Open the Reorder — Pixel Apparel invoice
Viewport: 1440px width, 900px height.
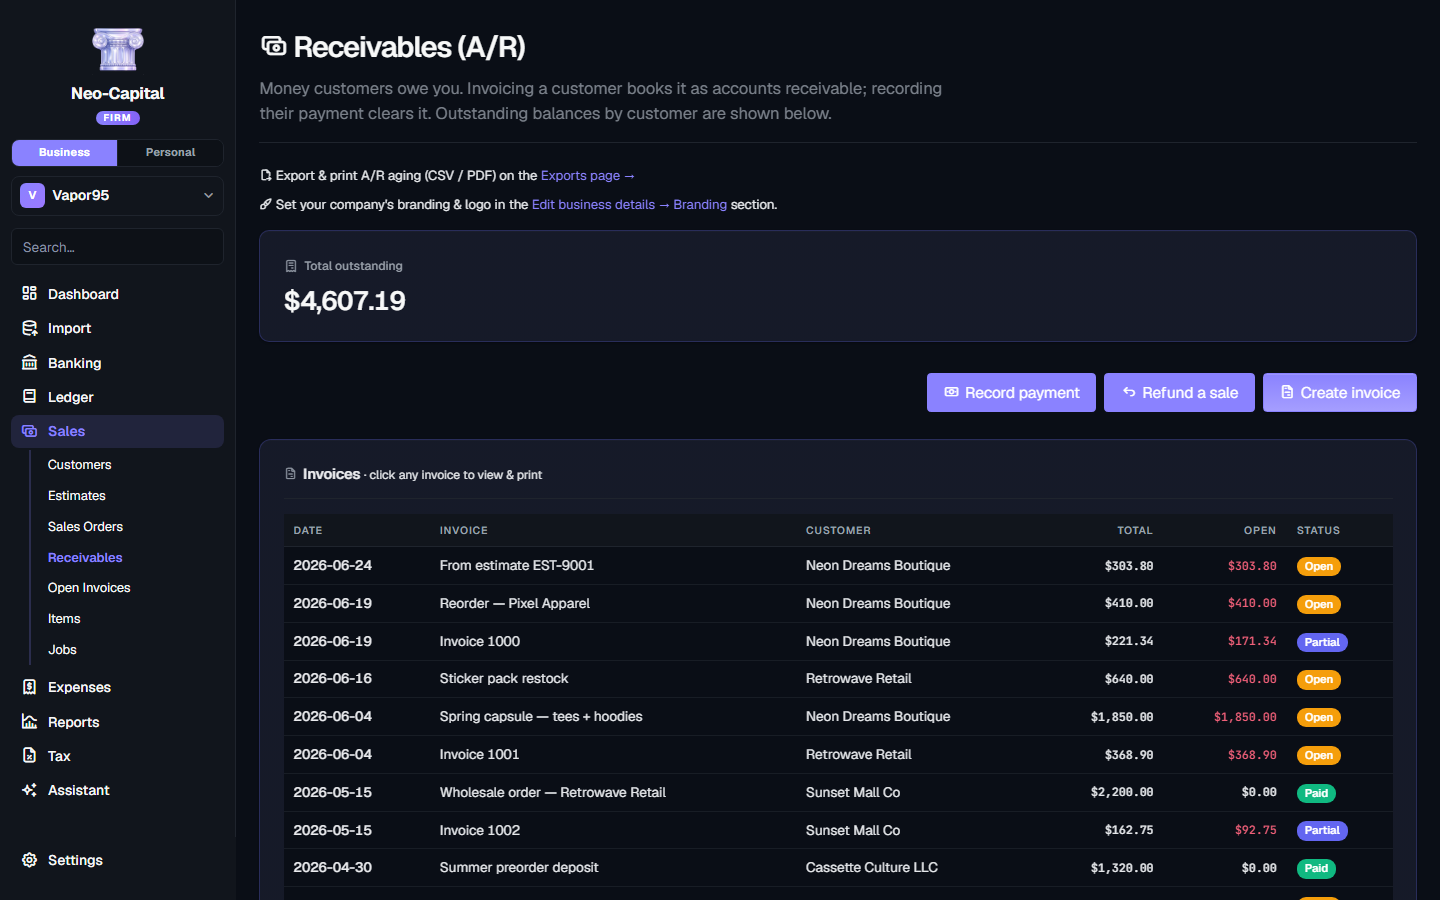838,604
